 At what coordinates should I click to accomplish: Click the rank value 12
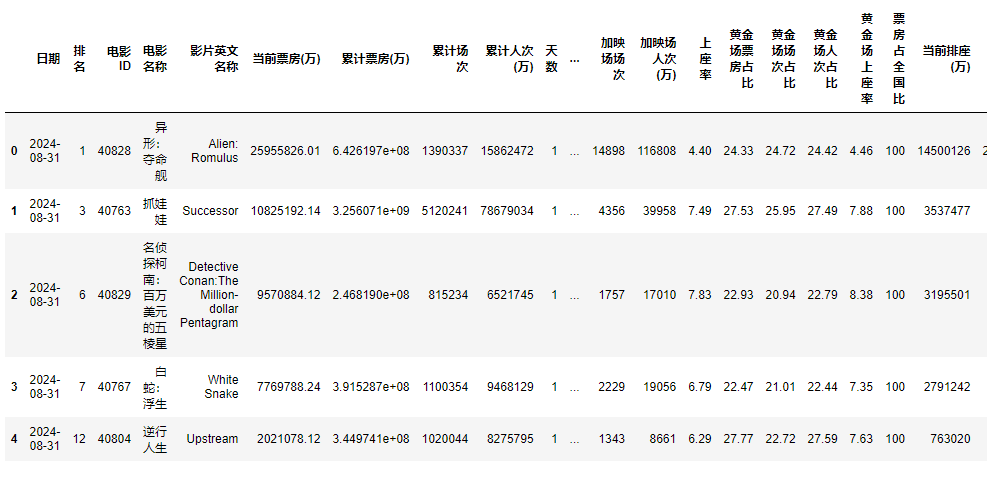[x=79, y=439]
